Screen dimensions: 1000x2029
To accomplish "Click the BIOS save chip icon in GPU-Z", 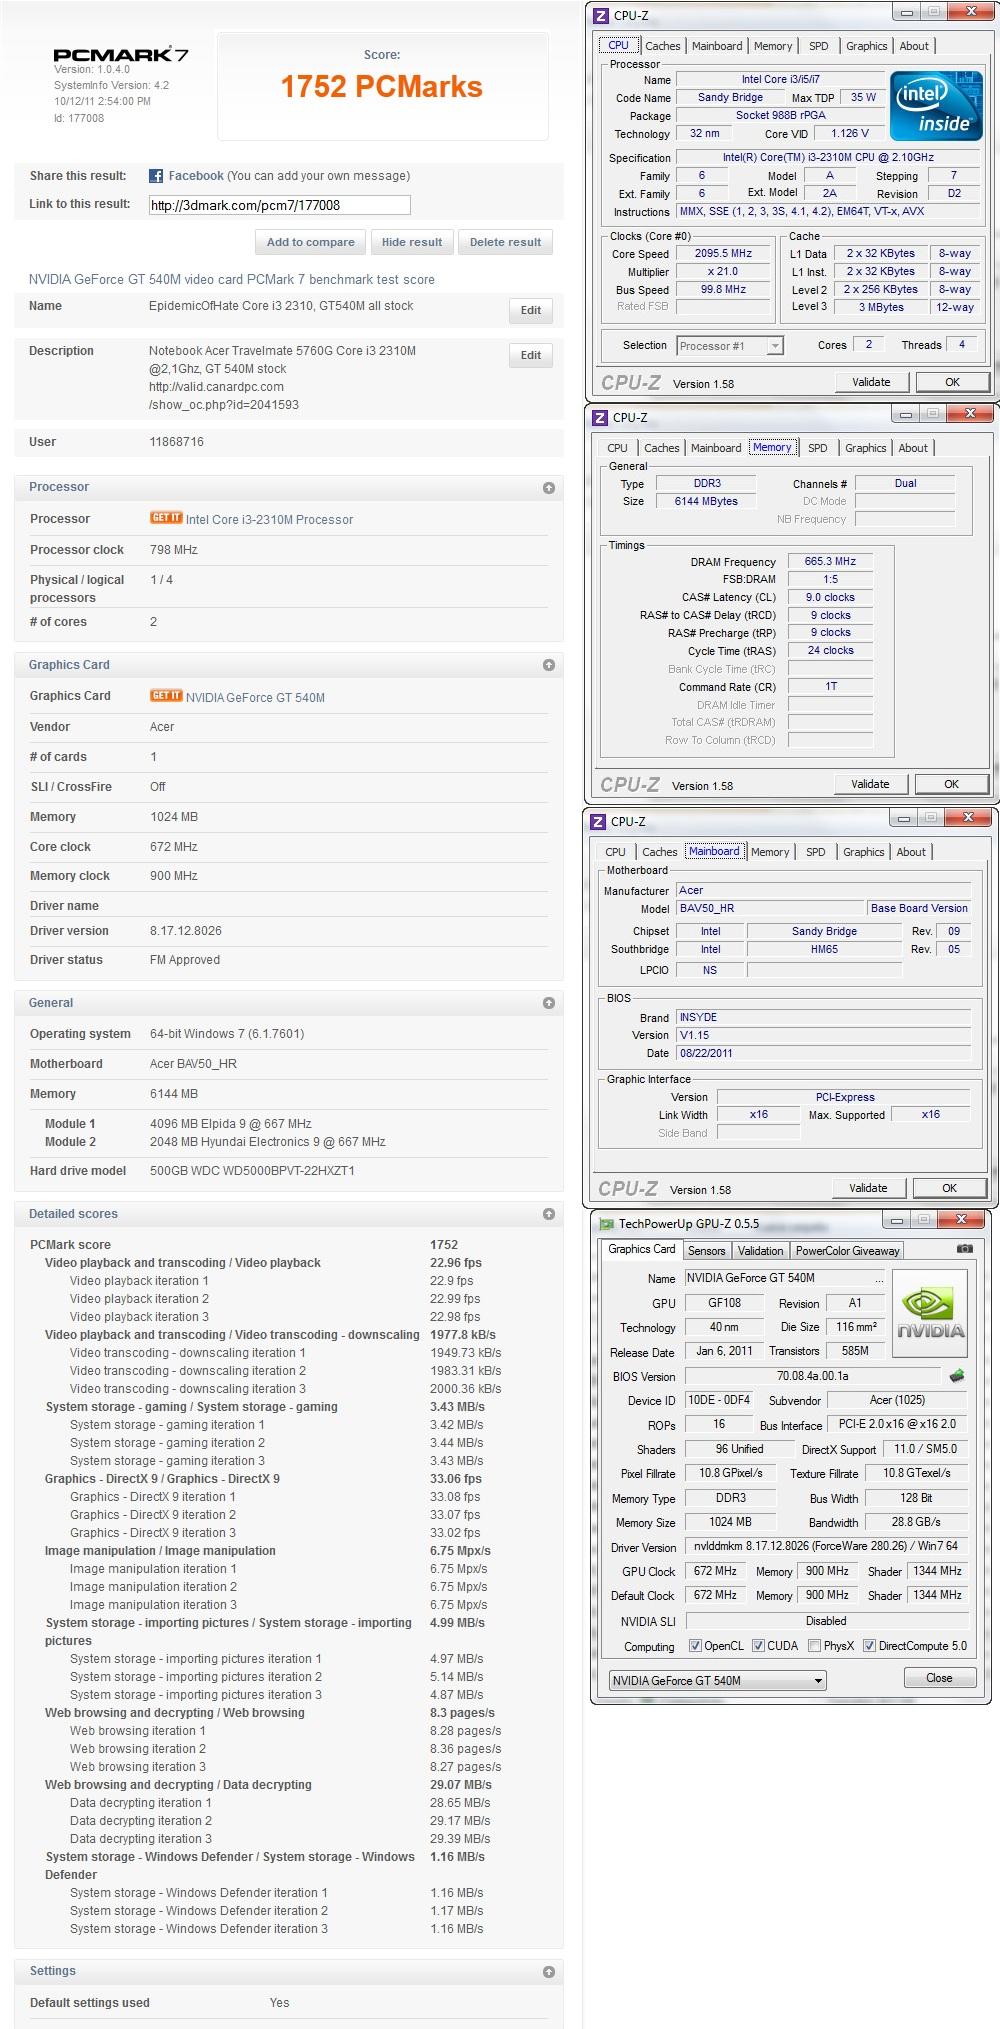I will (x=957, y=1376).
